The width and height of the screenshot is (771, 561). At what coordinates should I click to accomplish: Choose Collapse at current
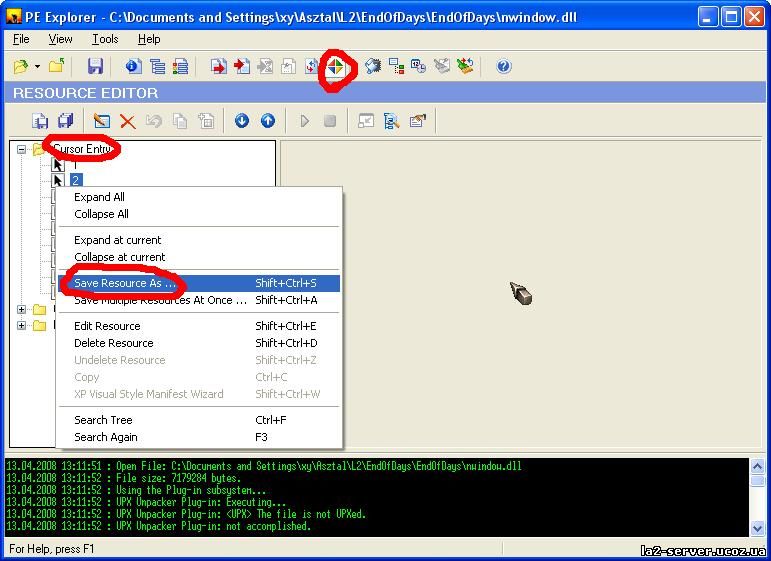pos(199,257)
